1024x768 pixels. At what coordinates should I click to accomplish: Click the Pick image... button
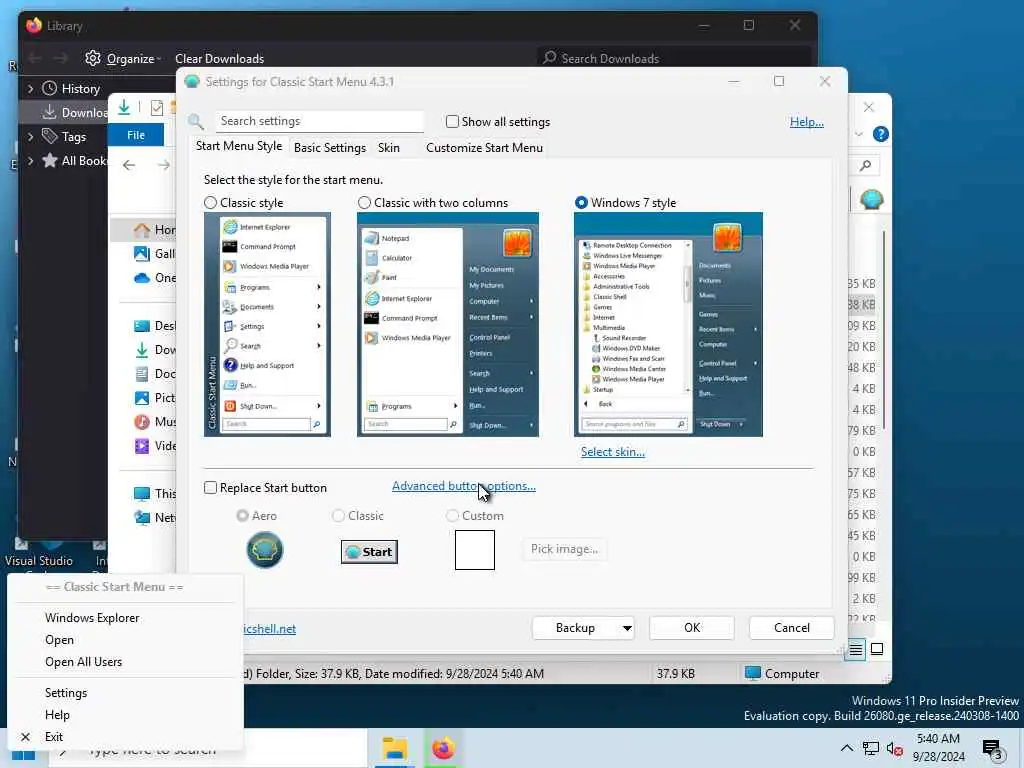pyautogui.click(x=564, y=549)
